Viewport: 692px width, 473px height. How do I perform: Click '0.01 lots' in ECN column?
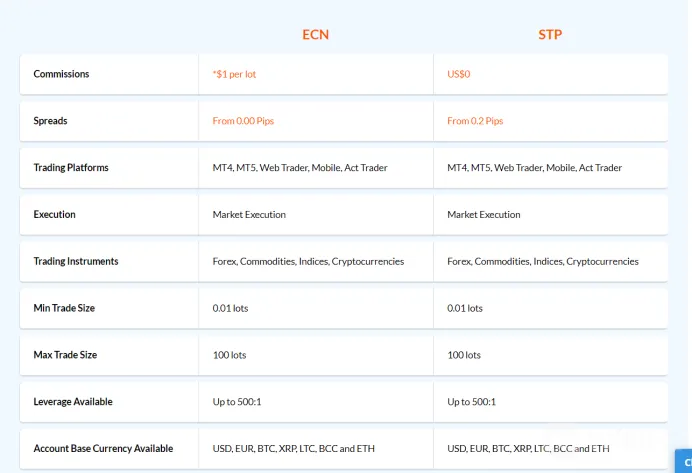click(230, 308)
